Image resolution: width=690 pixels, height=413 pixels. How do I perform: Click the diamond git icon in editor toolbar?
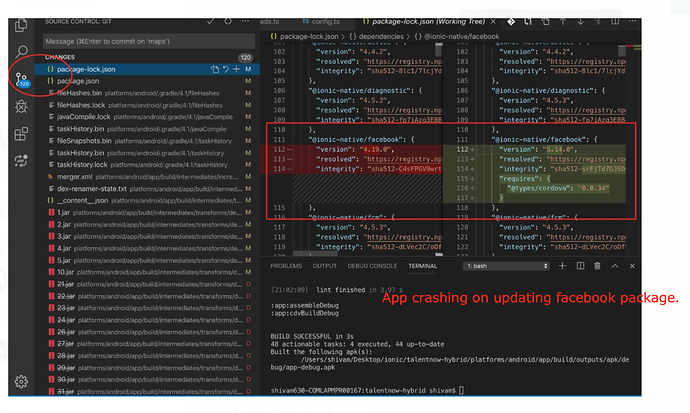[511, 22]
